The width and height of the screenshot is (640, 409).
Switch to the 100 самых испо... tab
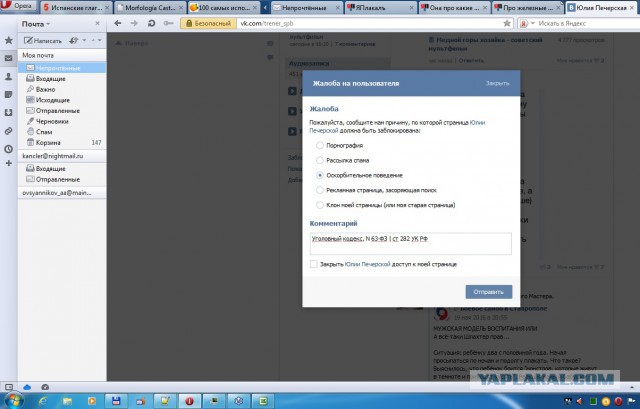tap(224, 7)
